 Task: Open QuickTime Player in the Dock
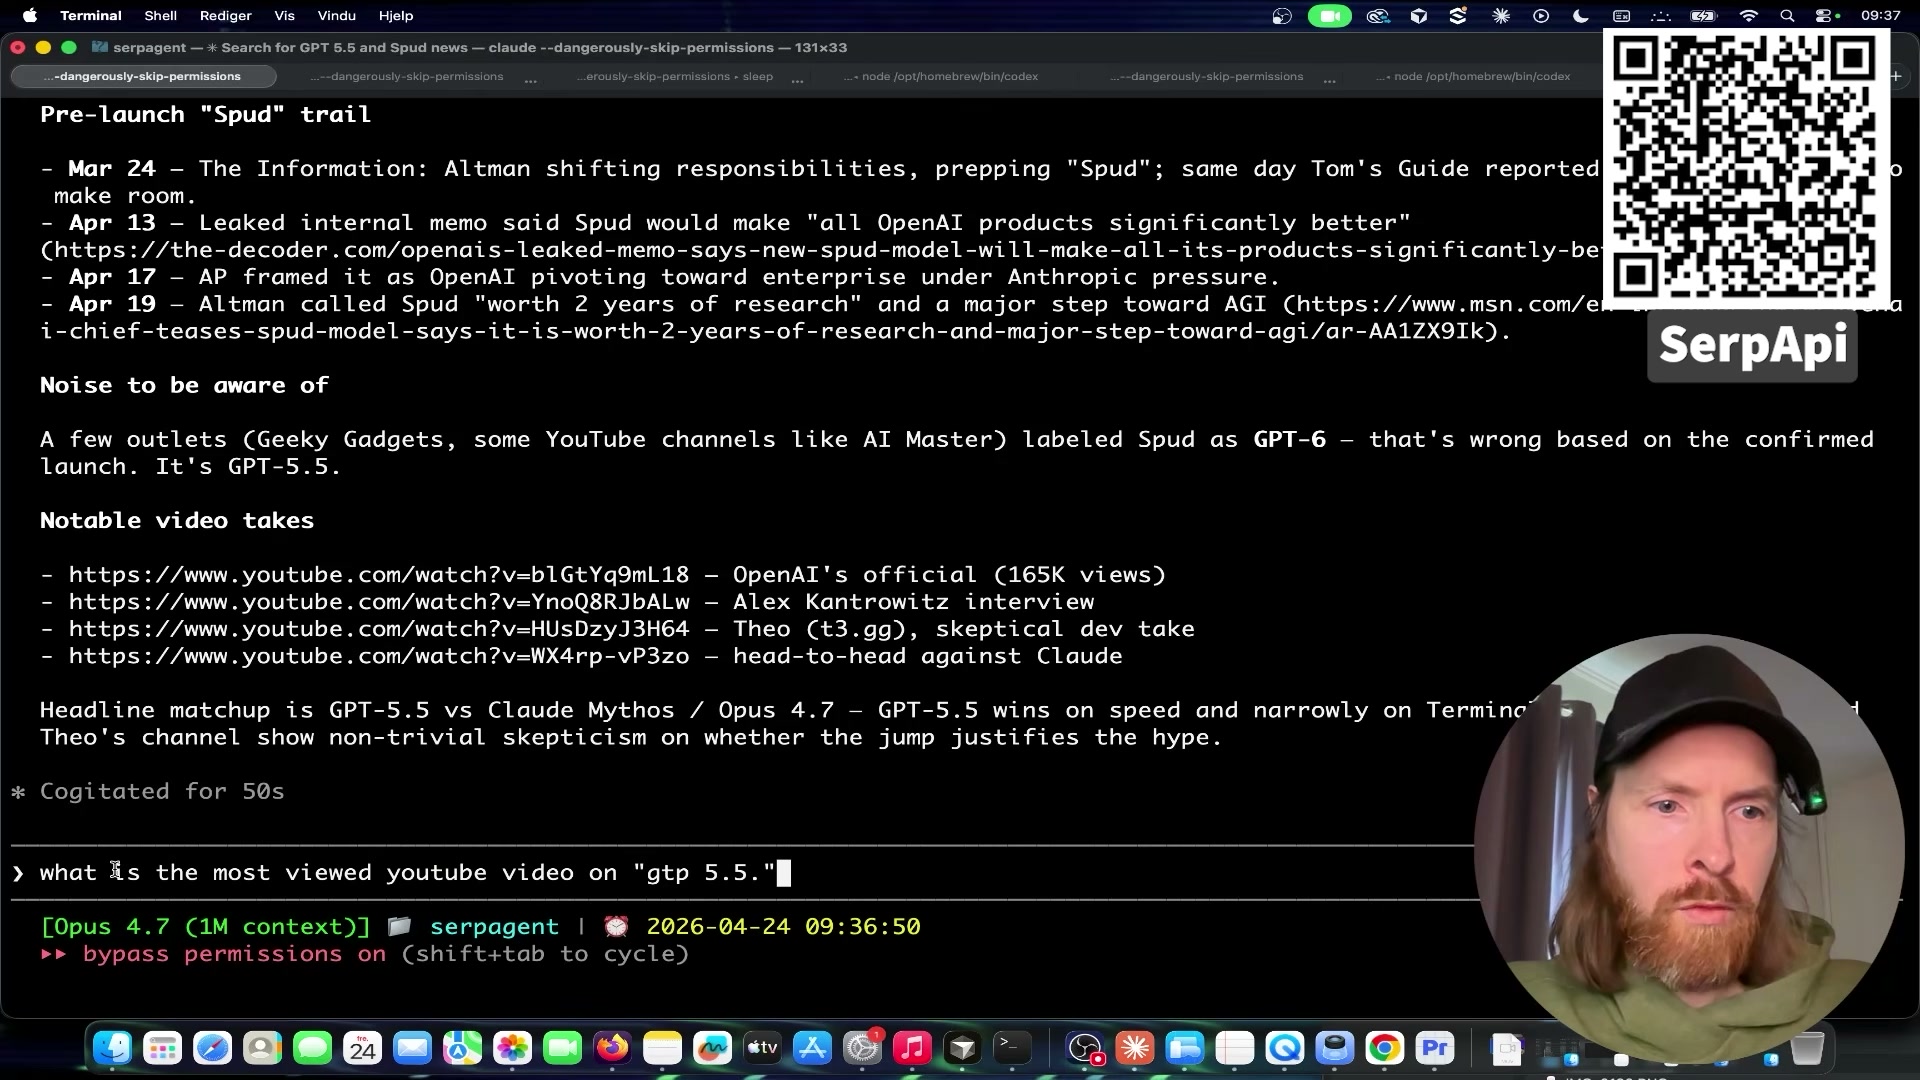click(x=1285, y=1048)
